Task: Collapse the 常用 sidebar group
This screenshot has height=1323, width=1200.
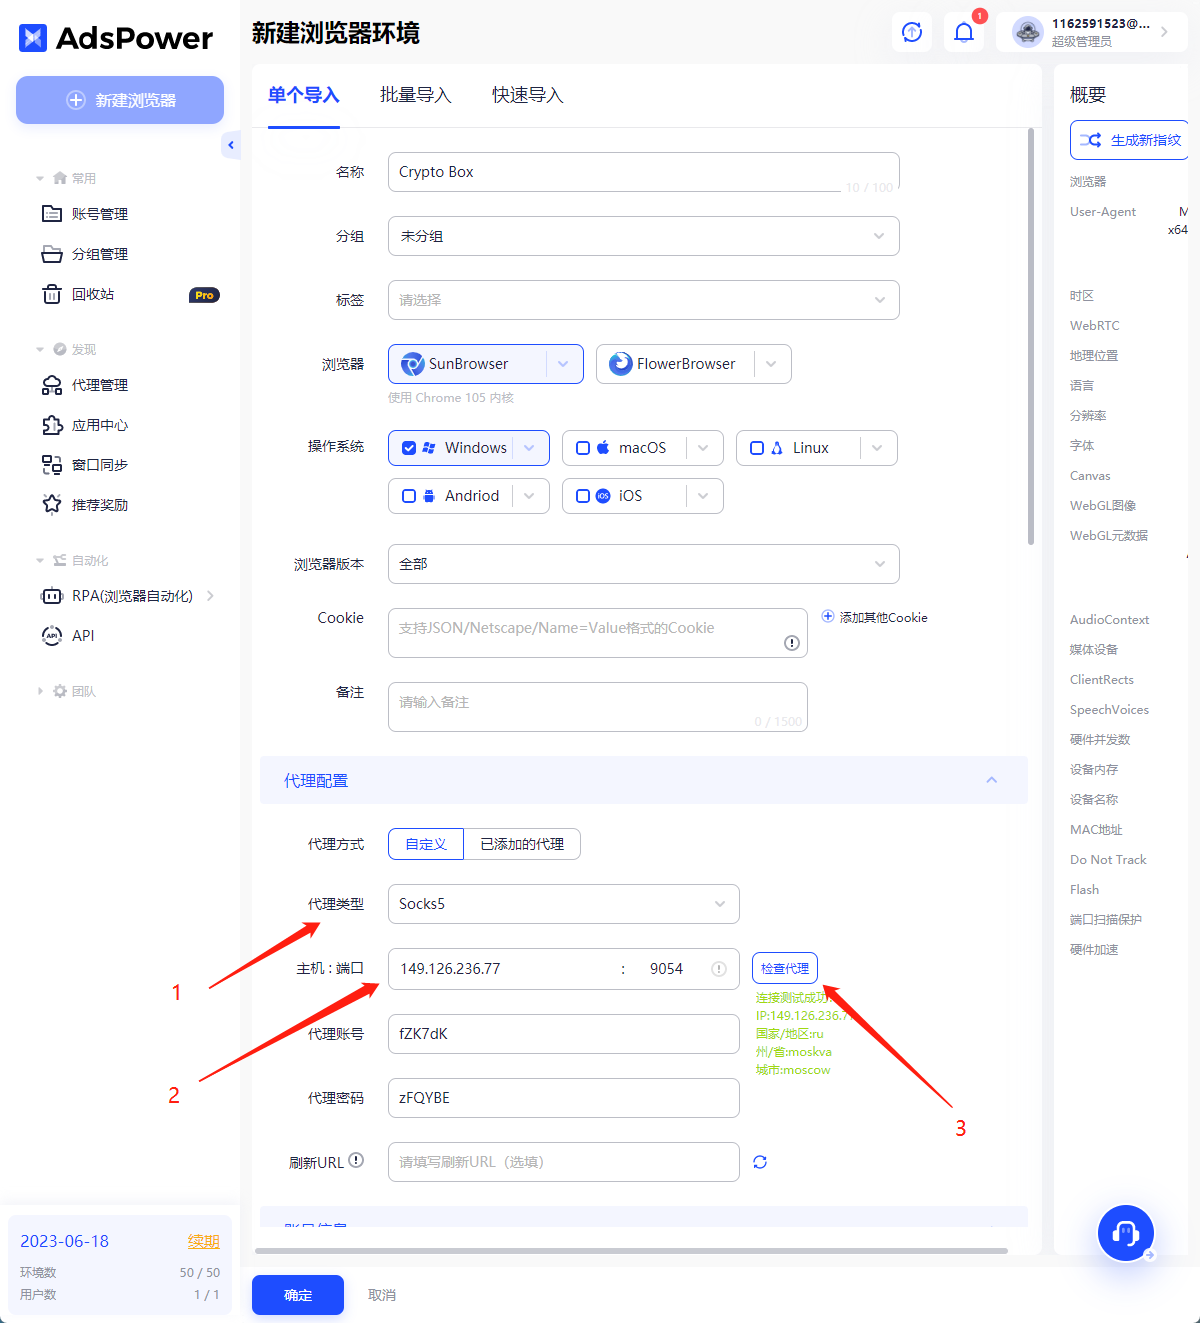Action: 67,178
